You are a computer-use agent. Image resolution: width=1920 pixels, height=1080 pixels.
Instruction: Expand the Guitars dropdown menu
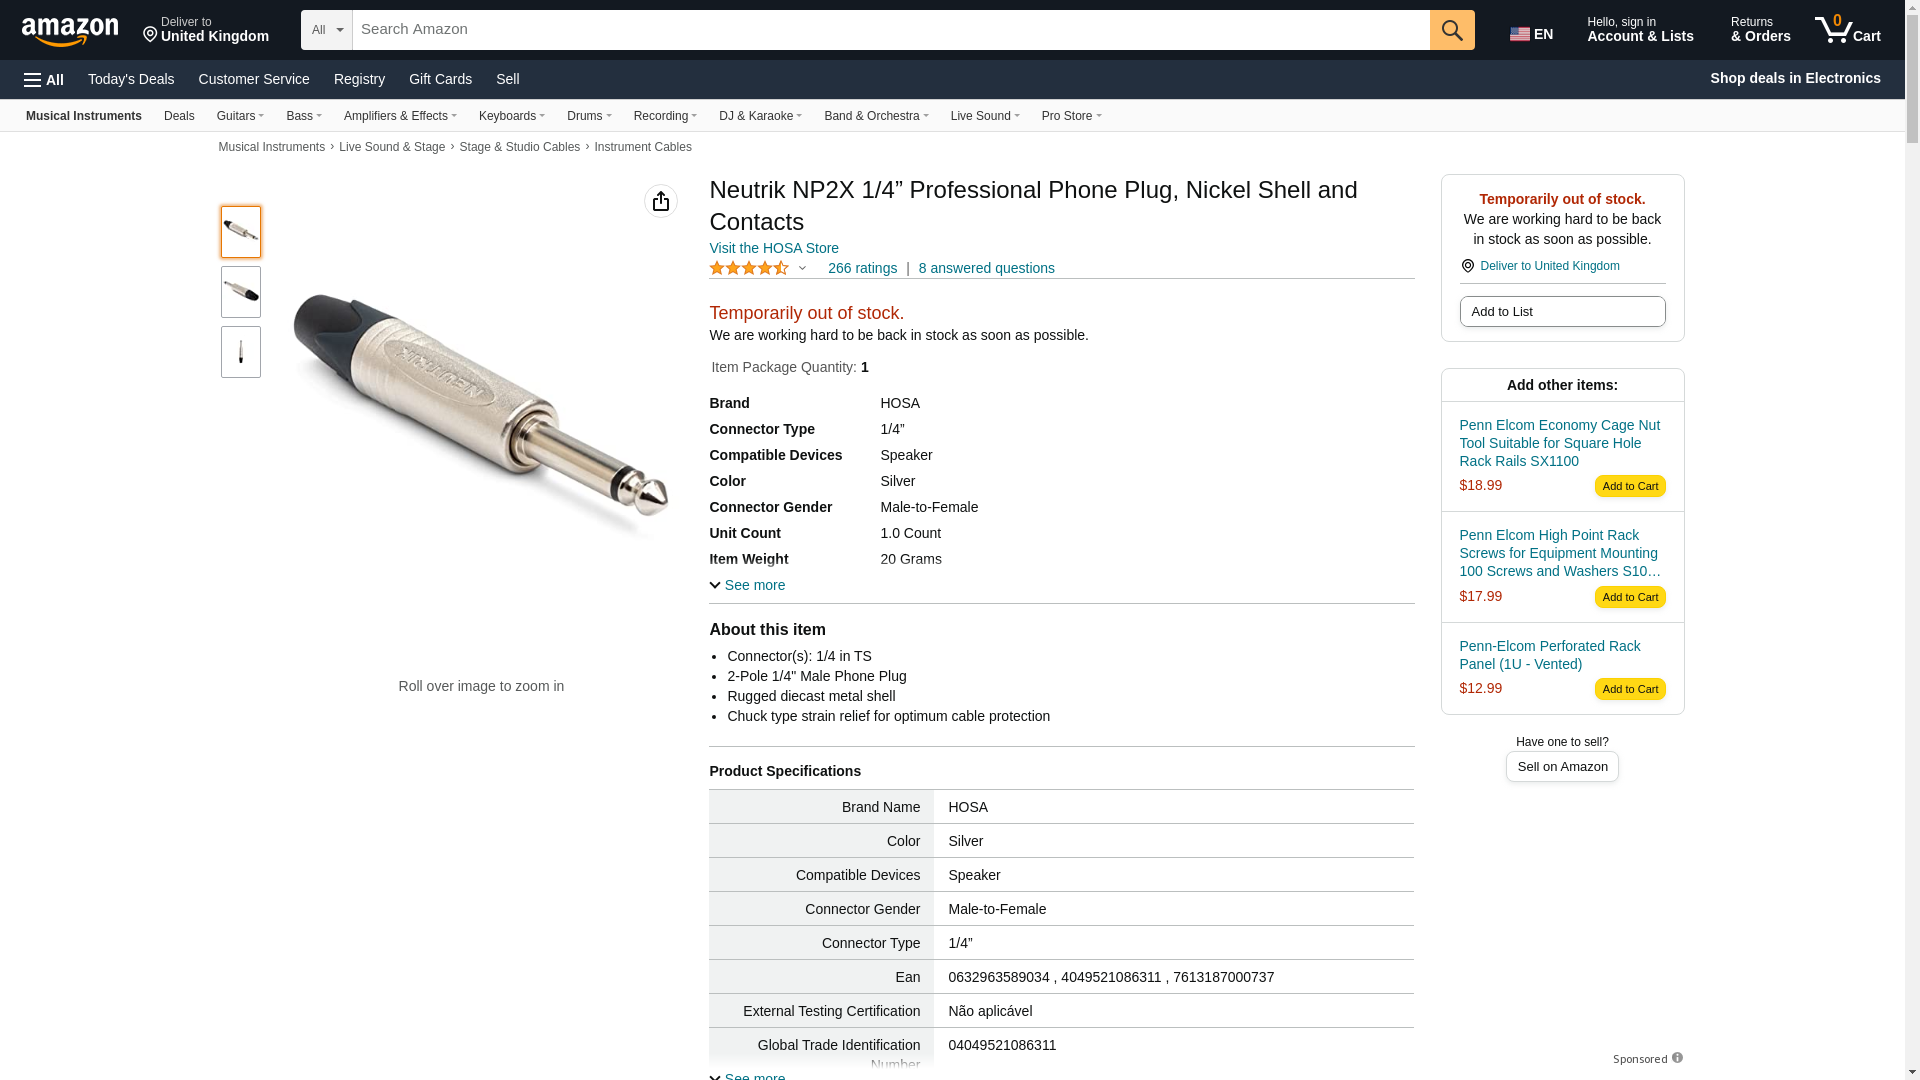[240, 116]
